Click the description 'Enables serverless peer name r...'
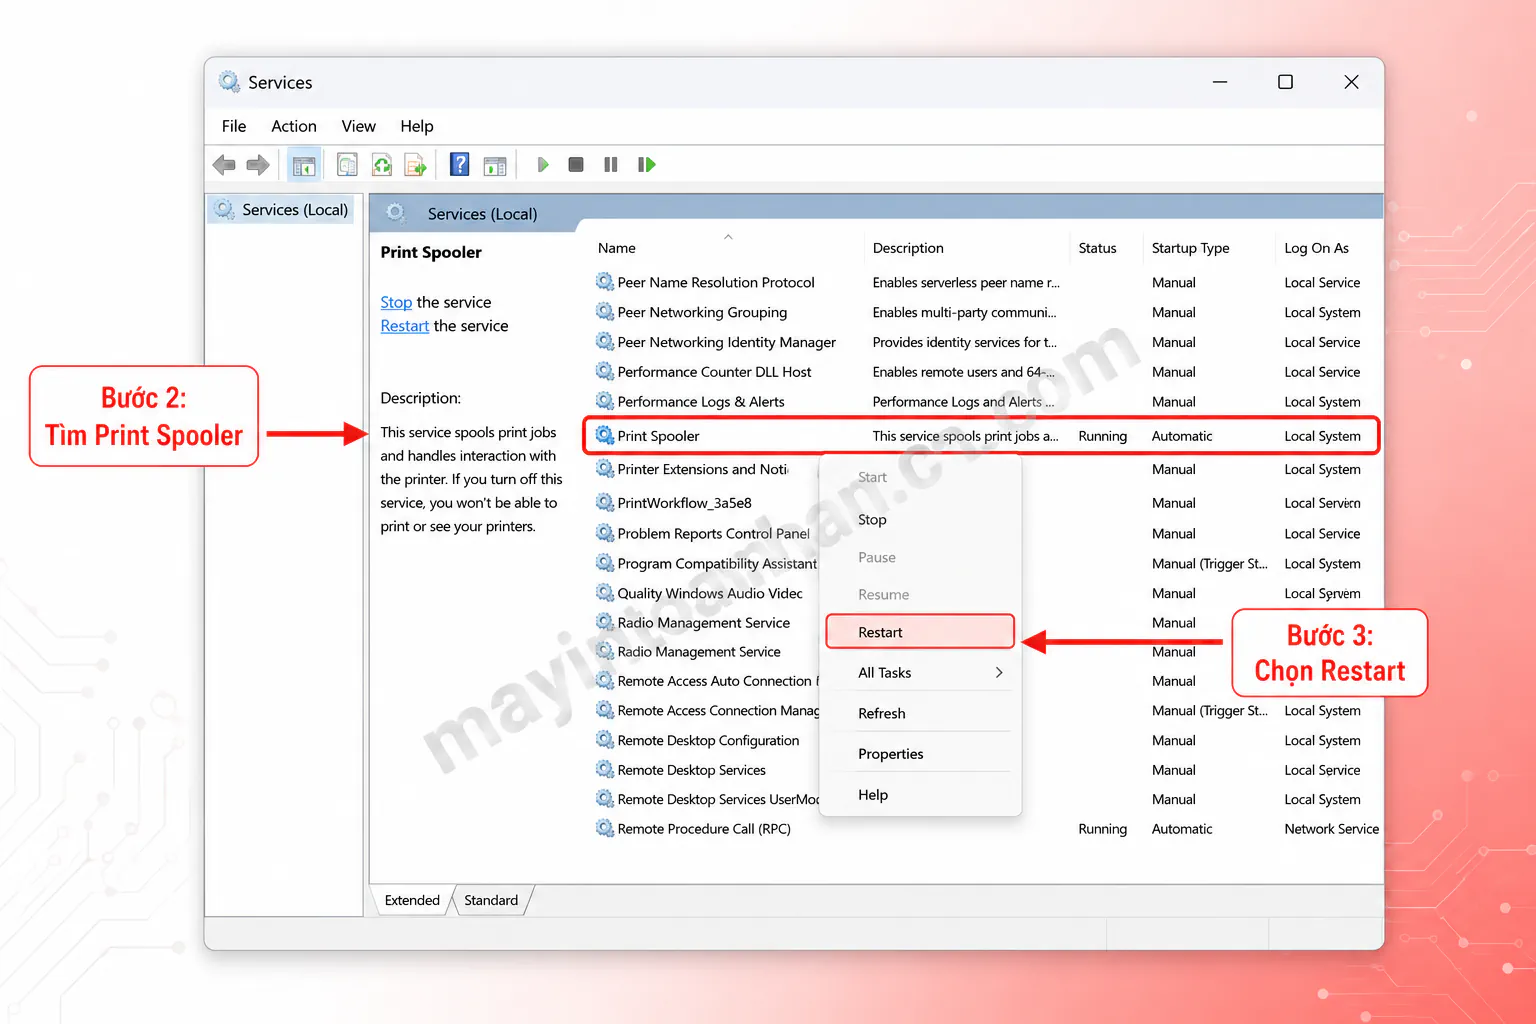1536x1024 pixels. click(966, 283)
